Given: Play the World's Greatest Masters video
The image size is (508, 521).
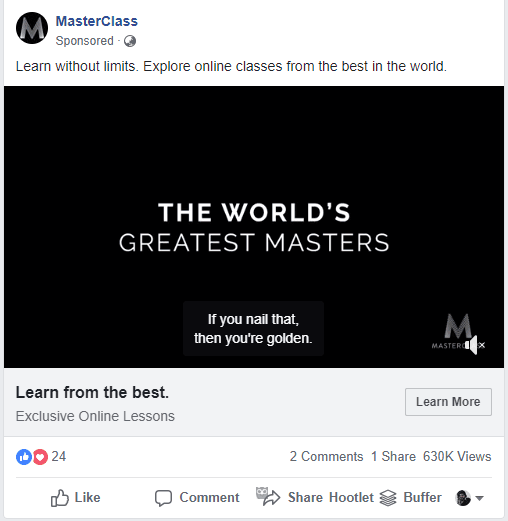Looking at the screenshot, I should [x=254, y=227].
